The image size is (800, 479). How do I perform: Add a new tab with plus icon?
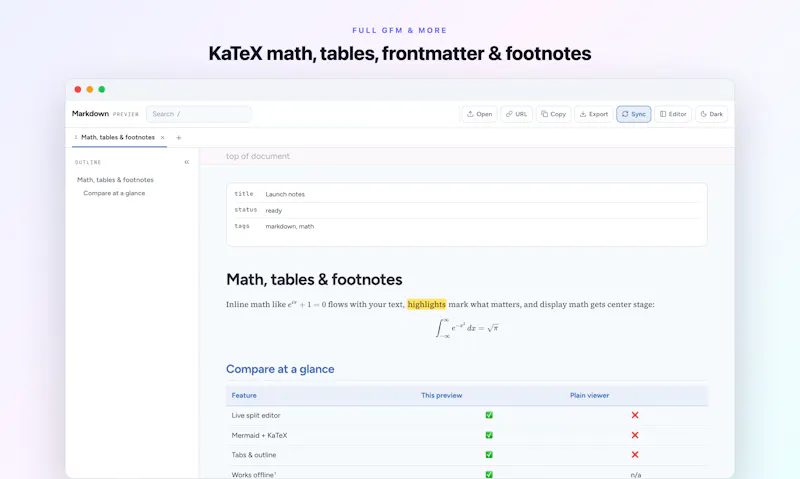[x=179, y=138]
